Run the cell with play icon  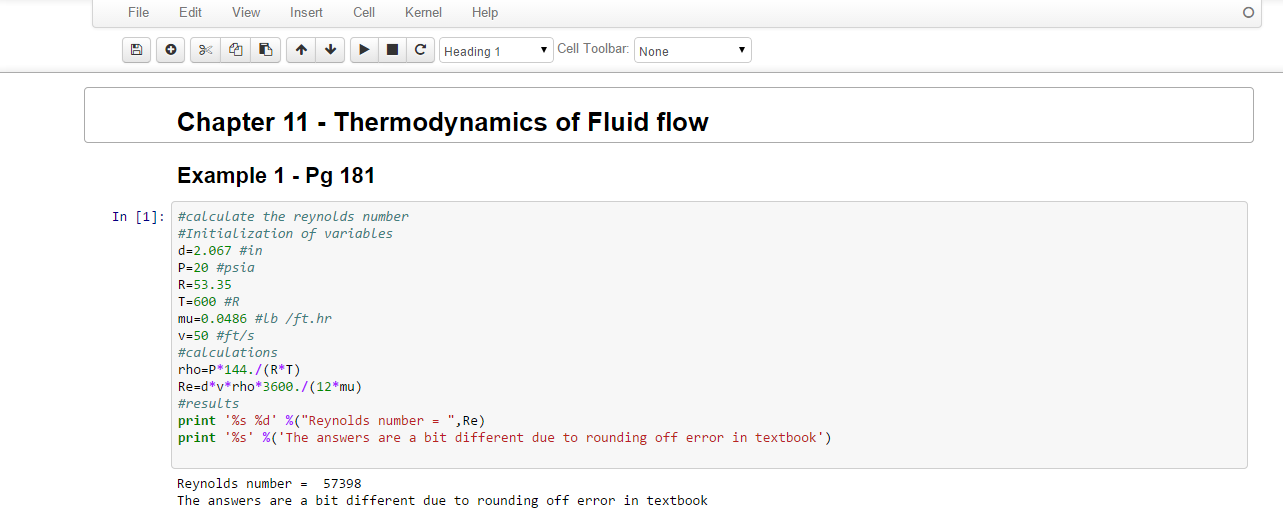tap(364, 50)
